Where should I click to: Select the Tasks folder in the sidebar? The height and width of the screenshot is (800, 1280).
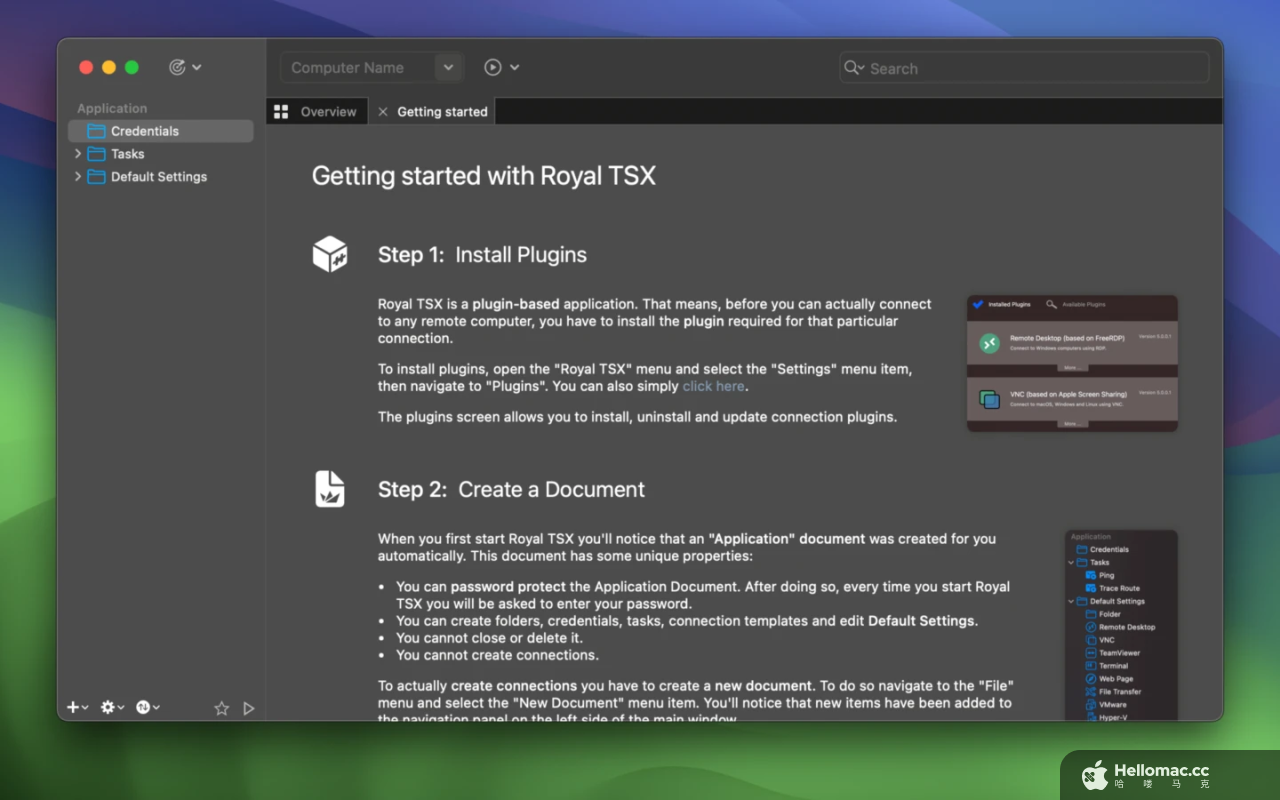tap(127, 154)
